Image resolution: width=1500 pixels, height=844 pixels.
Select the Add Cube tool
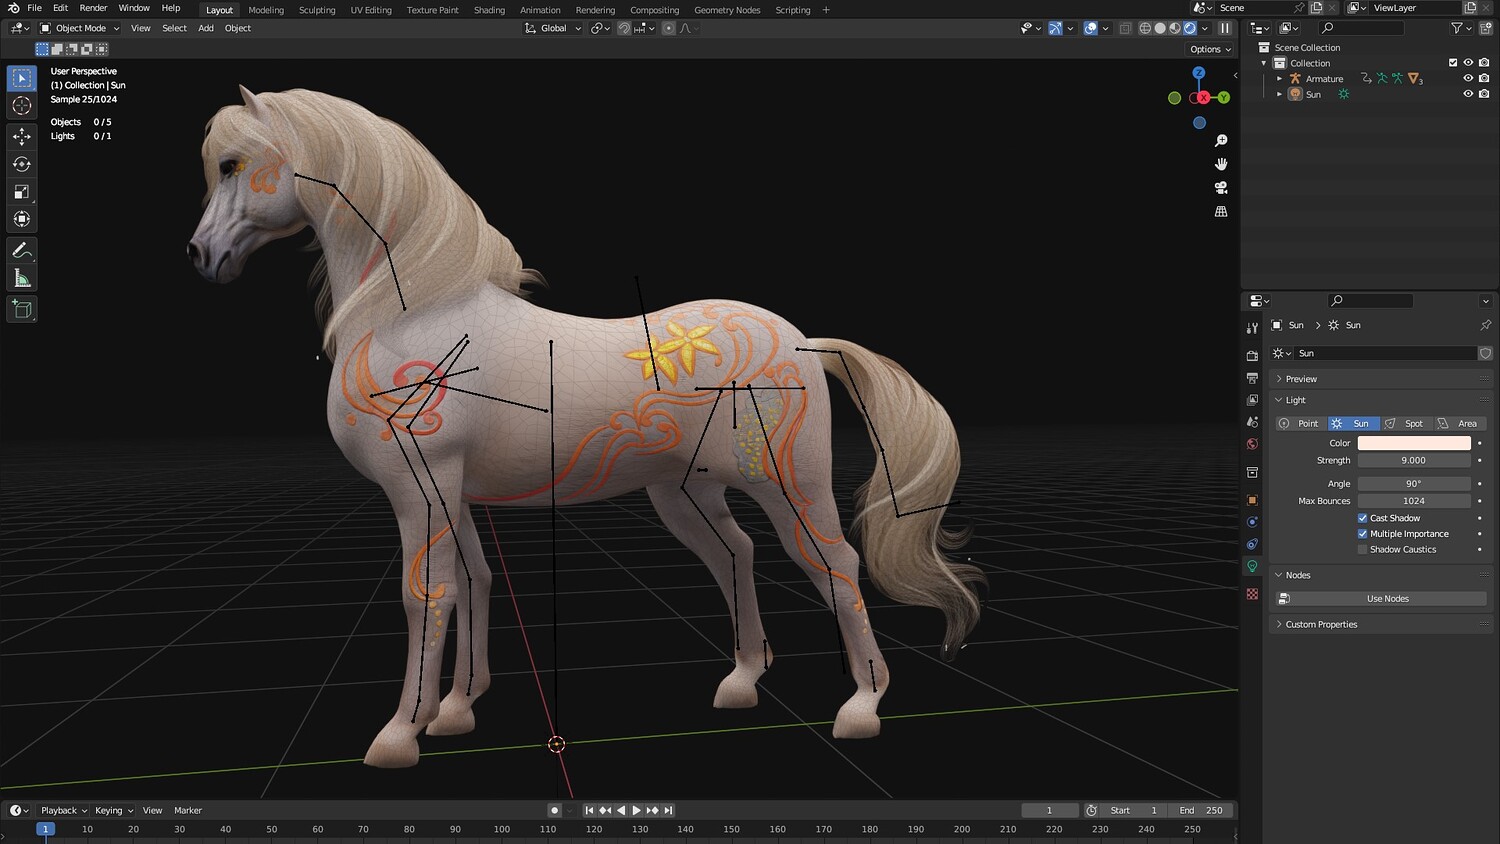[x=22, y=309]
